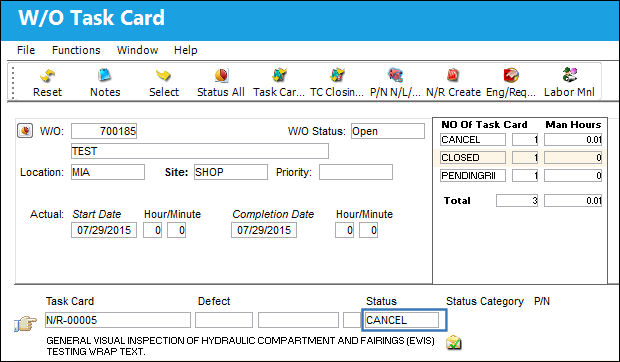Screen dimensions: 620x362
Task: Select the PENDINGRII row in summary
Action: (x=521, y=175)
